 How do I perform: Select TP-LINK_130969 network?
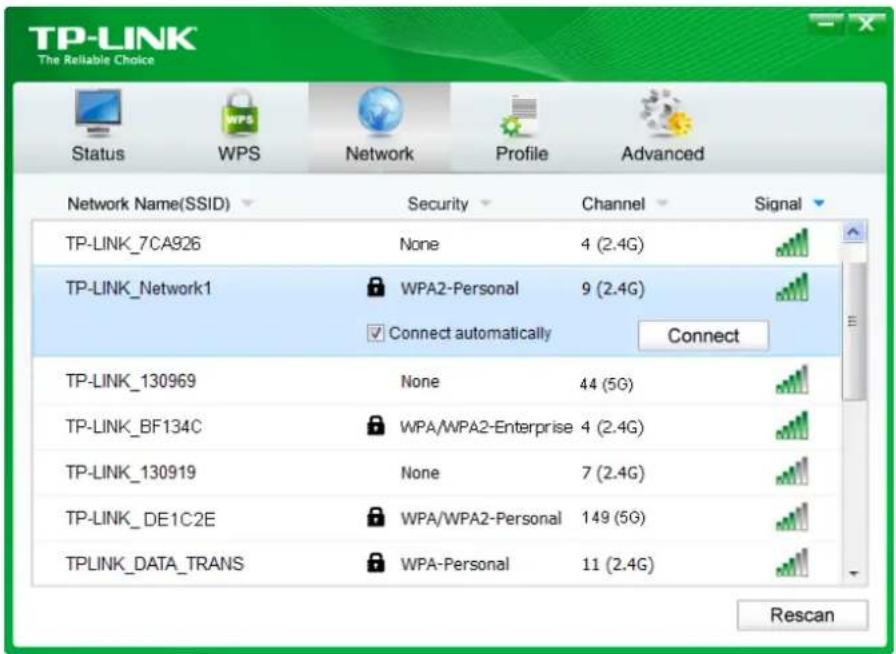(437, 381)
